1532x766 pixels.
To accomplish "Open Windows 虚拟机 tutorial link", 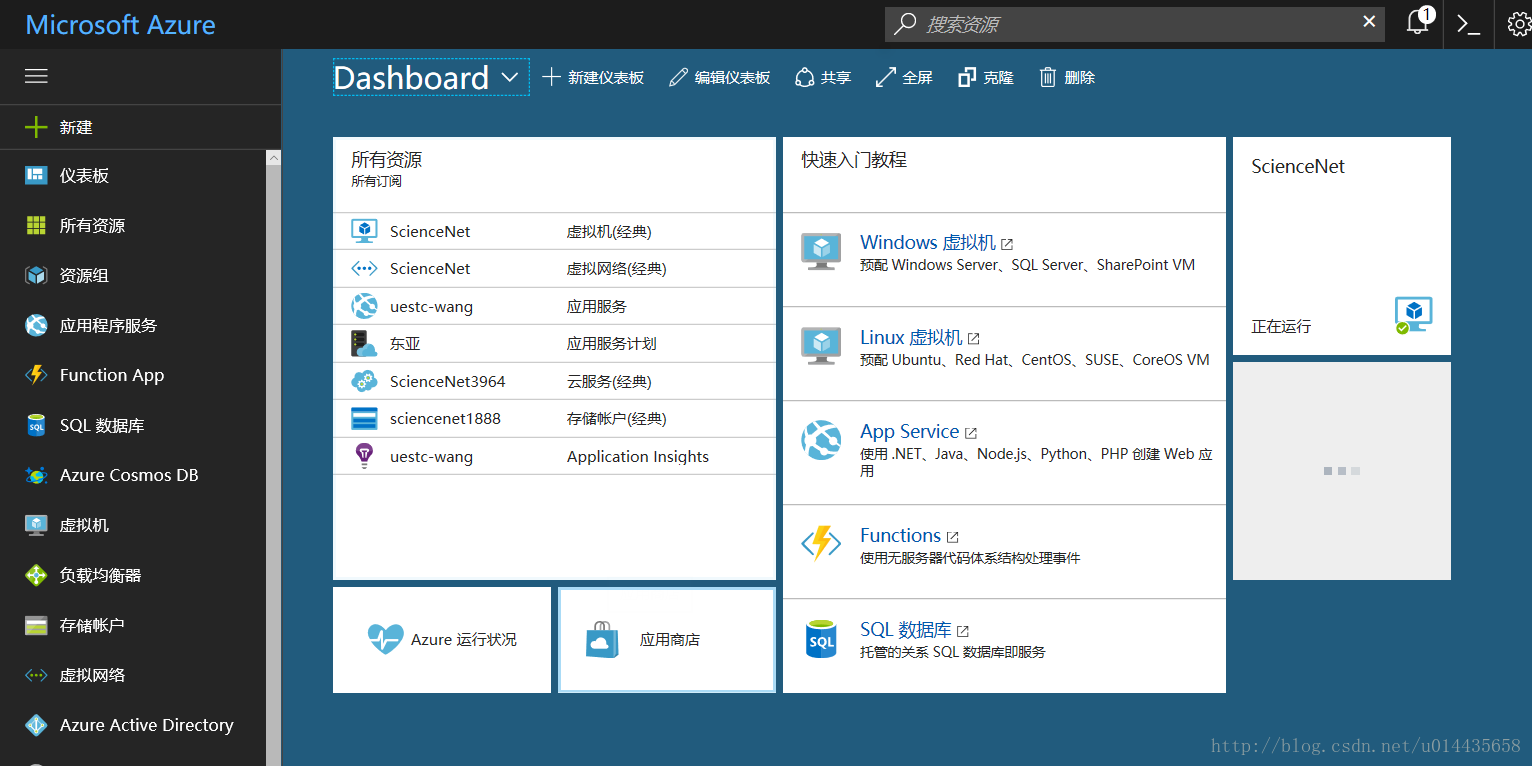I will (936, 243).
